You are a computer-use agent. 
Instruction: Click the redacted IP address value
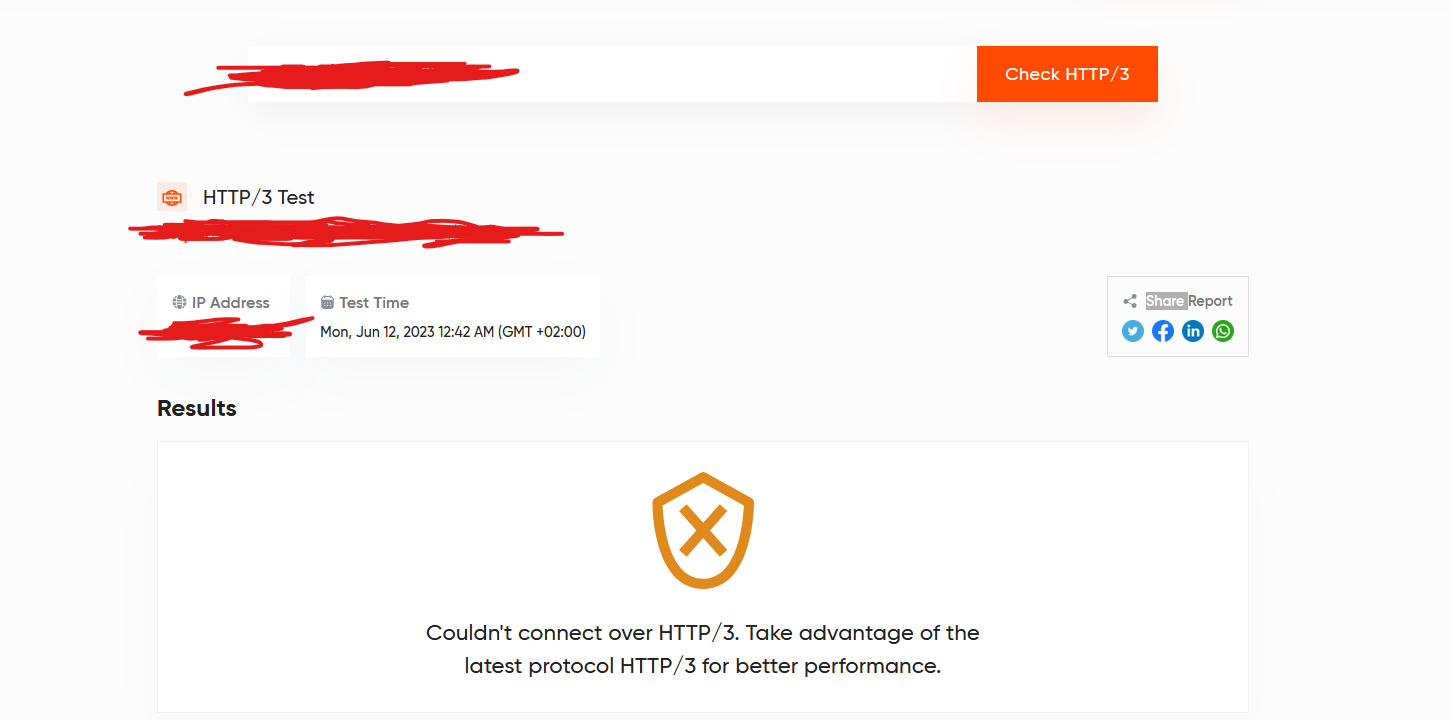click(225, 333)
